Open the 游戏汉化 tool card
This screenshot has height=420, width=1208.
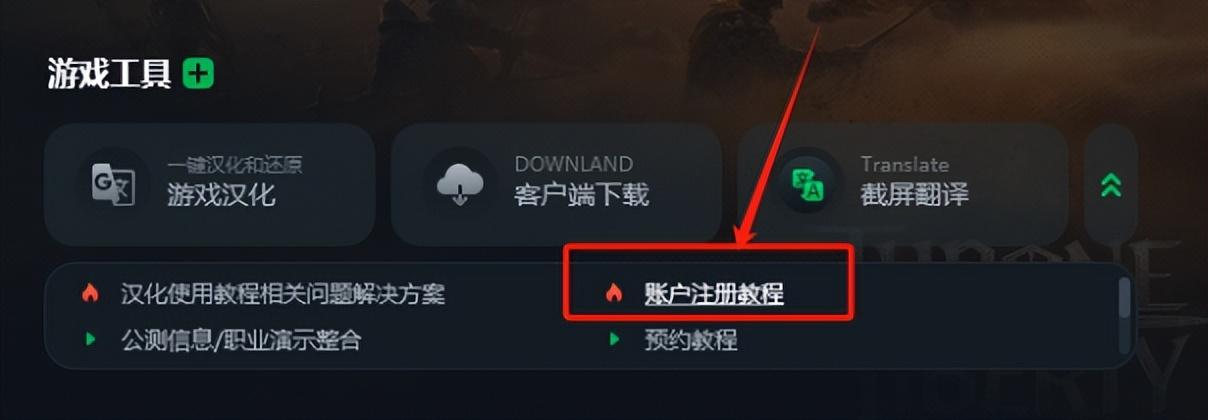(210, 184)
